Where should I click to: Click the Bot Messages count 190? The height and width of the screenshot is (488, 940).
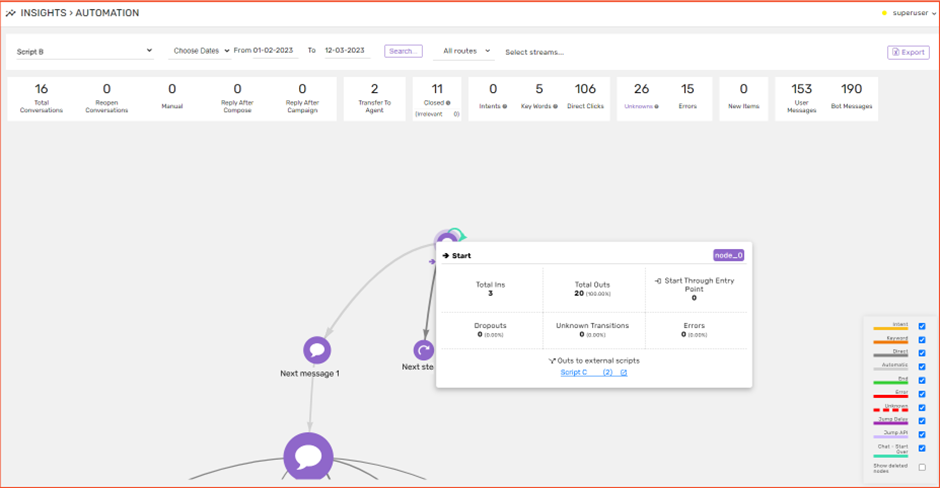click(x=851, y=89)
